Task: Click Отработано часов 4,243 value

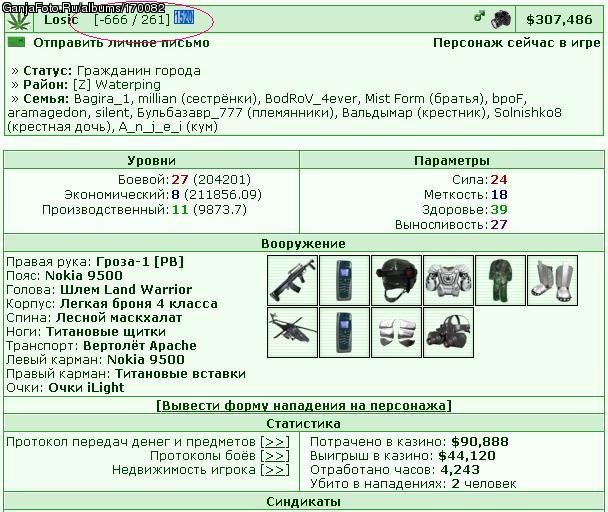Action: 460,470
